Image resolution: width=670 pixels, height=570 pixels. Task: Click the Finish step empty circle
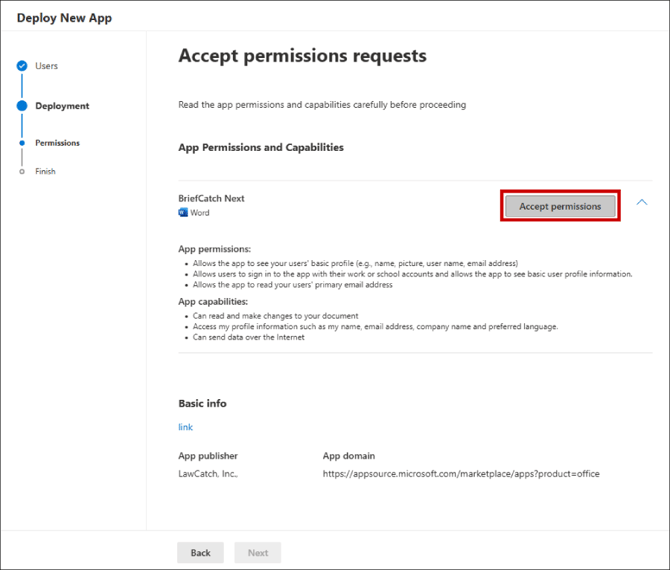coord(22,171)
